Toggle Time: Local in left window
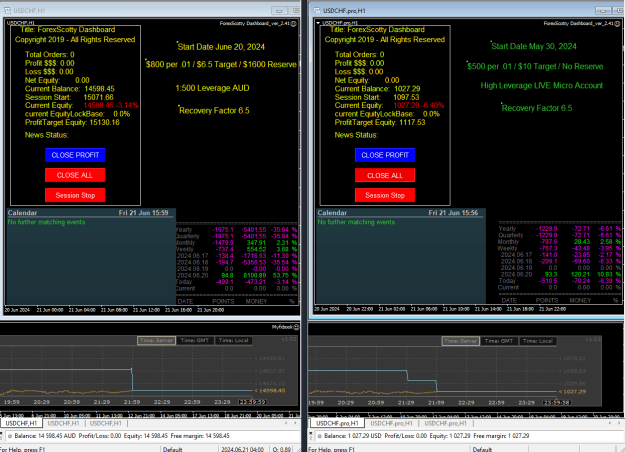 click(234, 340)
